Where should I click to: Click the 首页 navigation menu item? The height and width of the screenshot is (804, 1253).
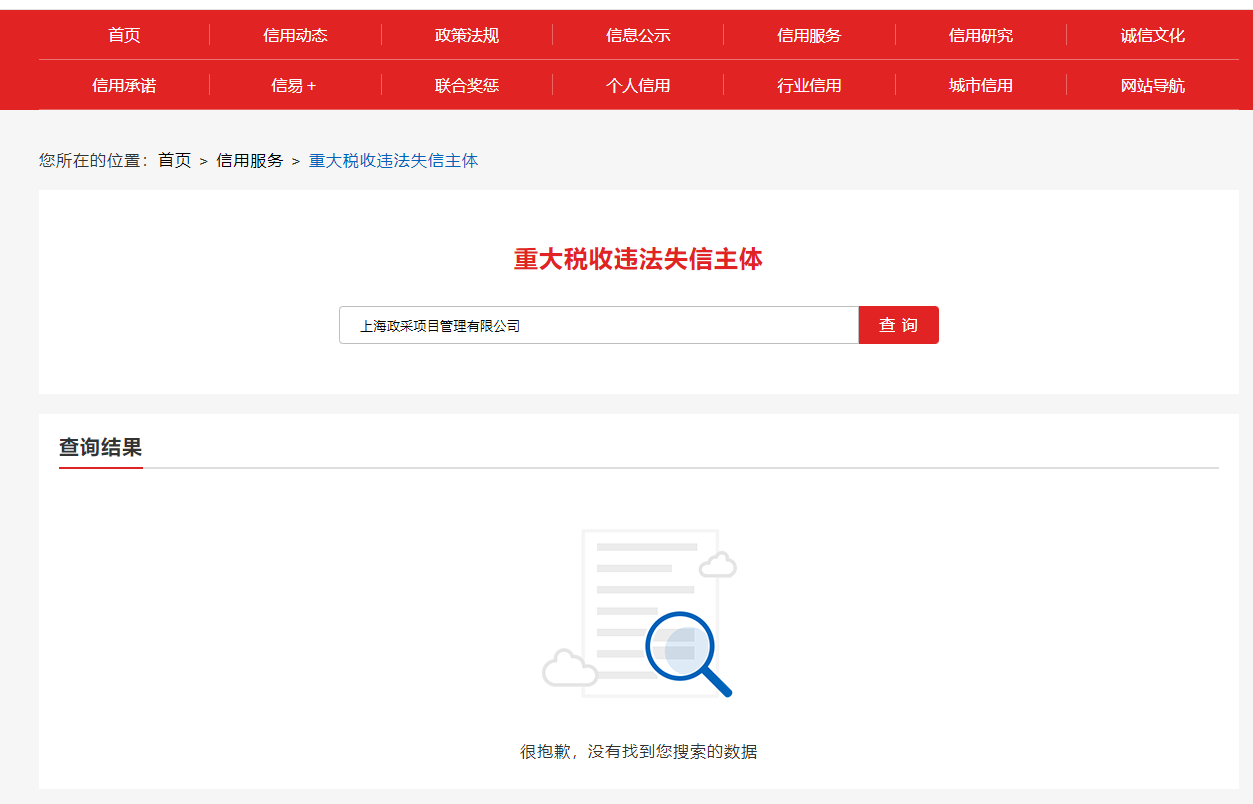(124, 35)
